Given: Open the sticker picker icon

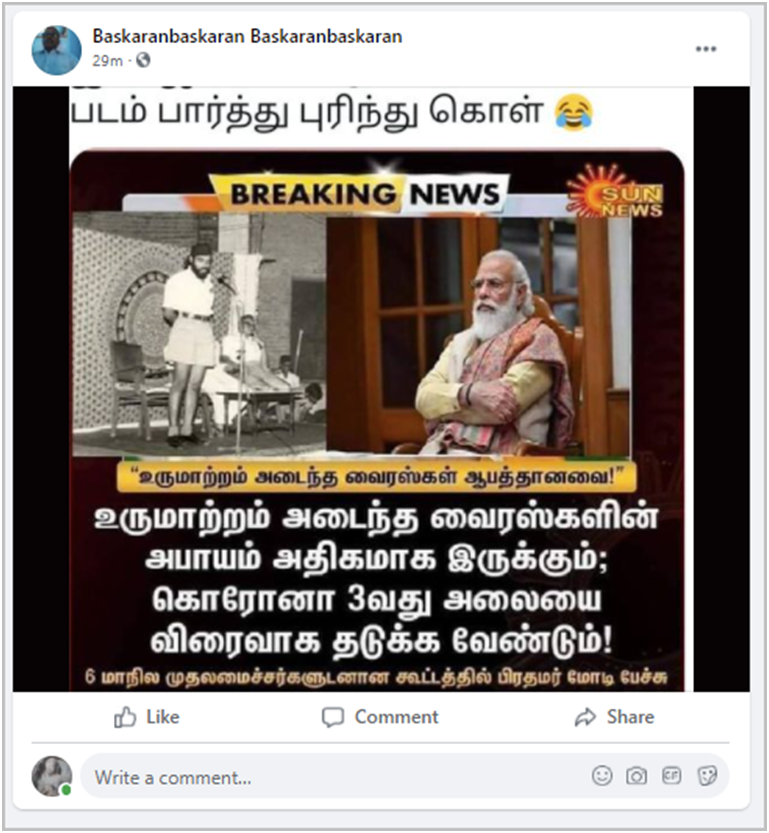Looking at the screenshot, I should tap(706, 776).
